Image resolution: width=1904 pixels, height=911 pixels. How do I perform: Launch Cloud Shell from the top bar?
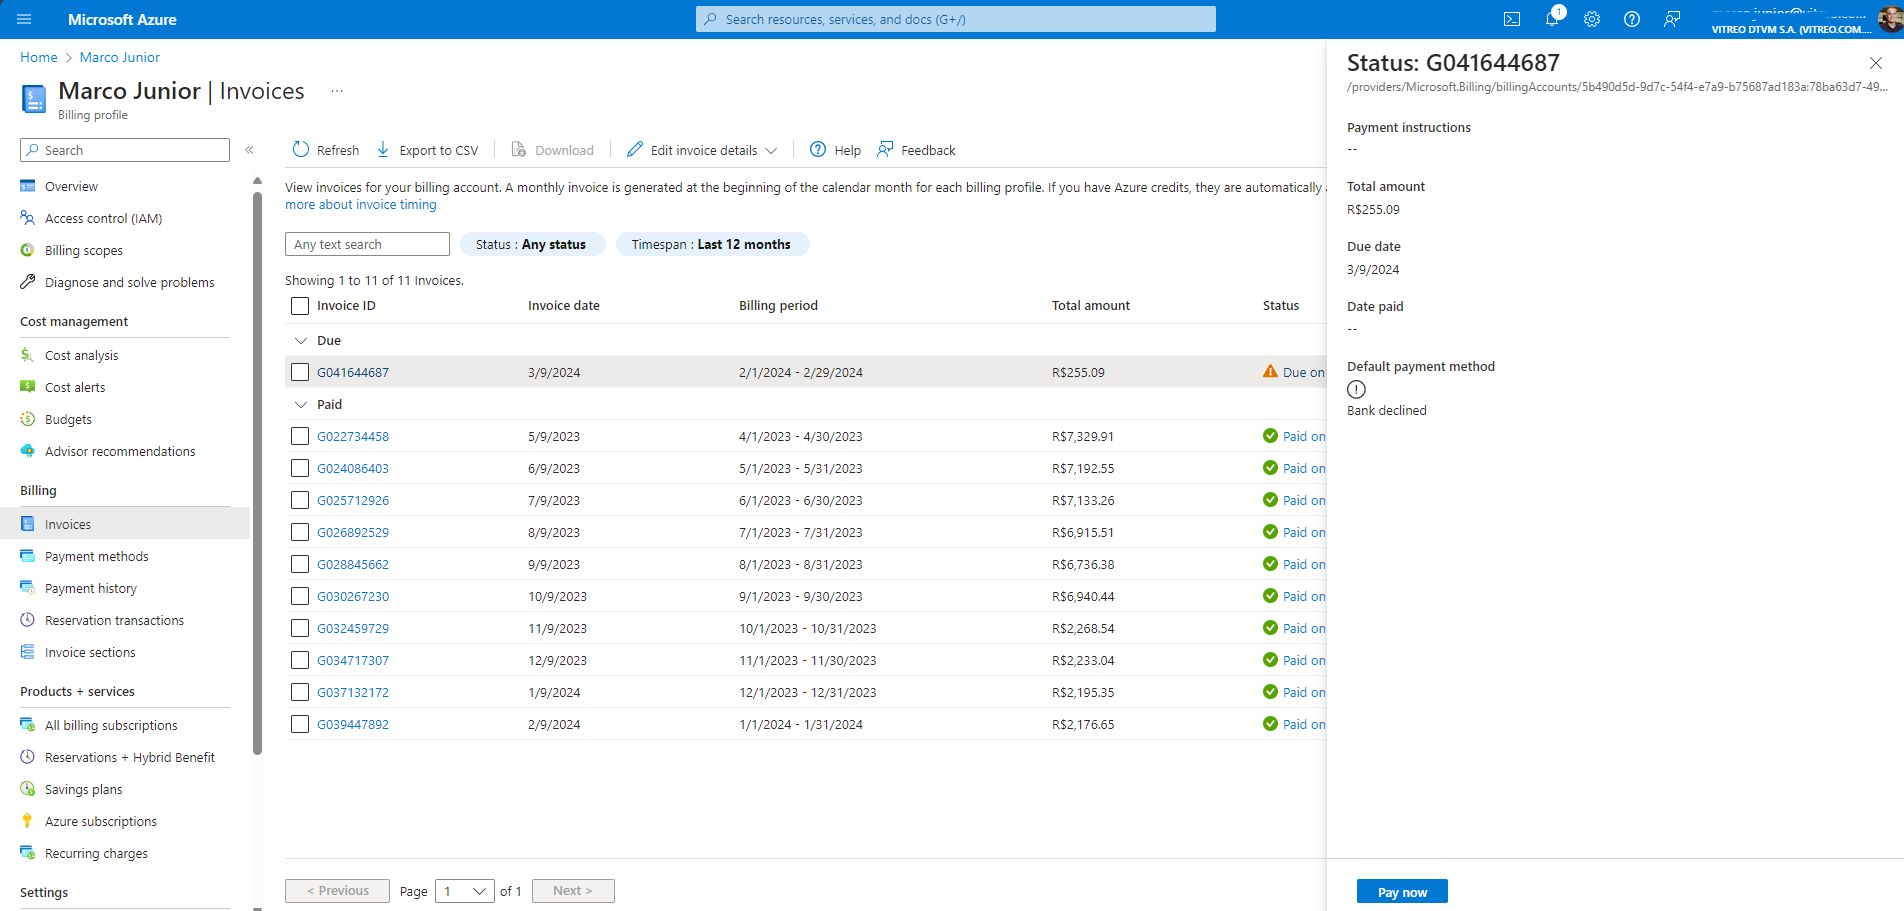[x=1512, y=19]
